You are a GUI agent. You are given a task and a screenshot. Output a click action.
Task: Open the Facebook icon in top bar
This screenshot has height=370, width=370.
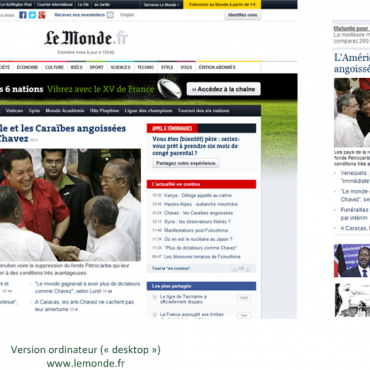pos(23,15)
